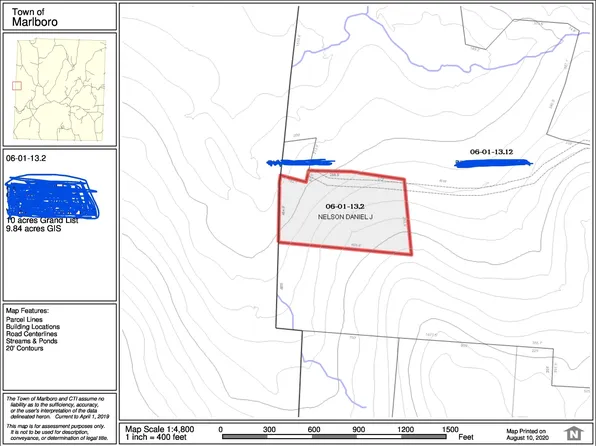Click 'Building Locations' in the map features list
The height and width of the screenshot is (446, 596).
(33, 327)
